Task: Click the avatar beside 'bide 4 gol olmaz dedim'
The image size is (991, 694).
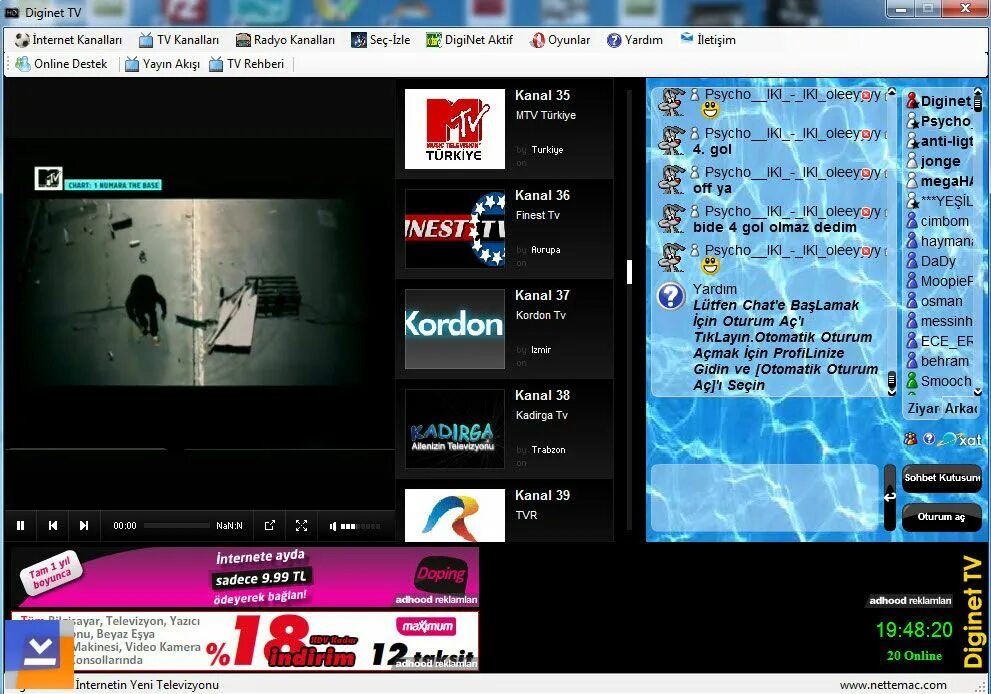Action: point(671,219)
